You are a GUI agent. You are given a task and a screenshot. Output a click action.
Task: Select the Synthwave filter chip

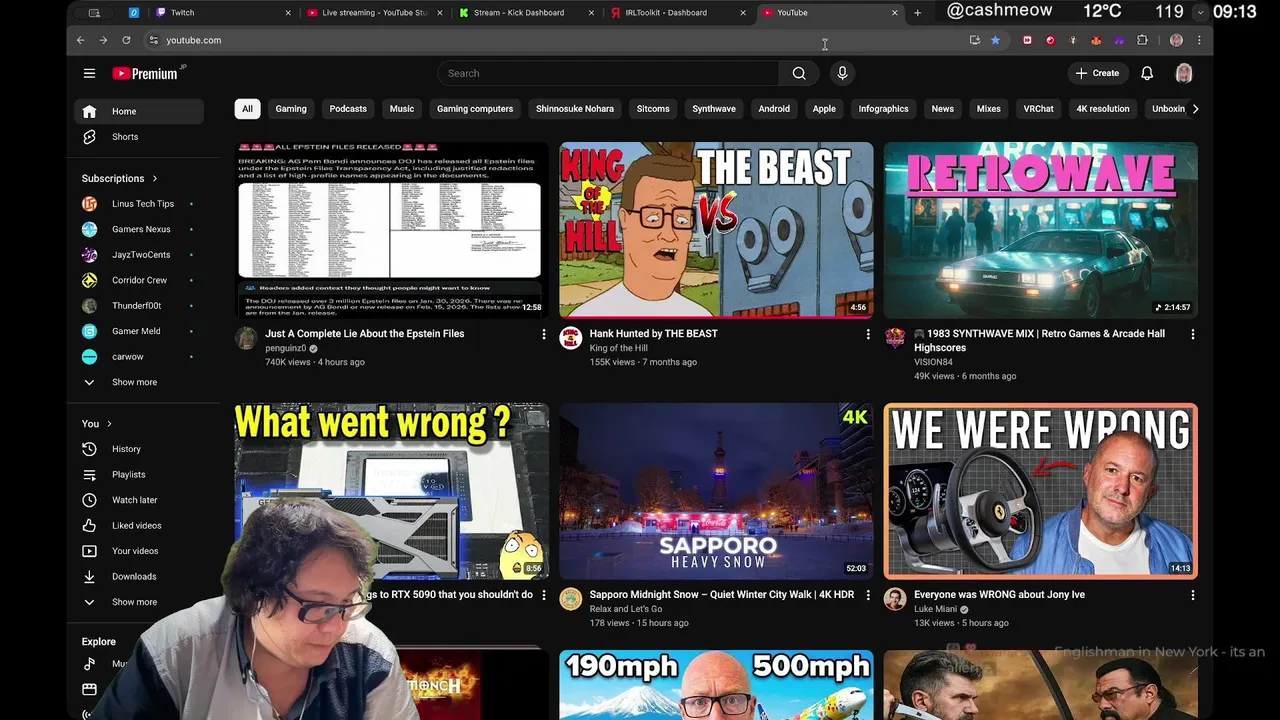[x=714, y=109]
